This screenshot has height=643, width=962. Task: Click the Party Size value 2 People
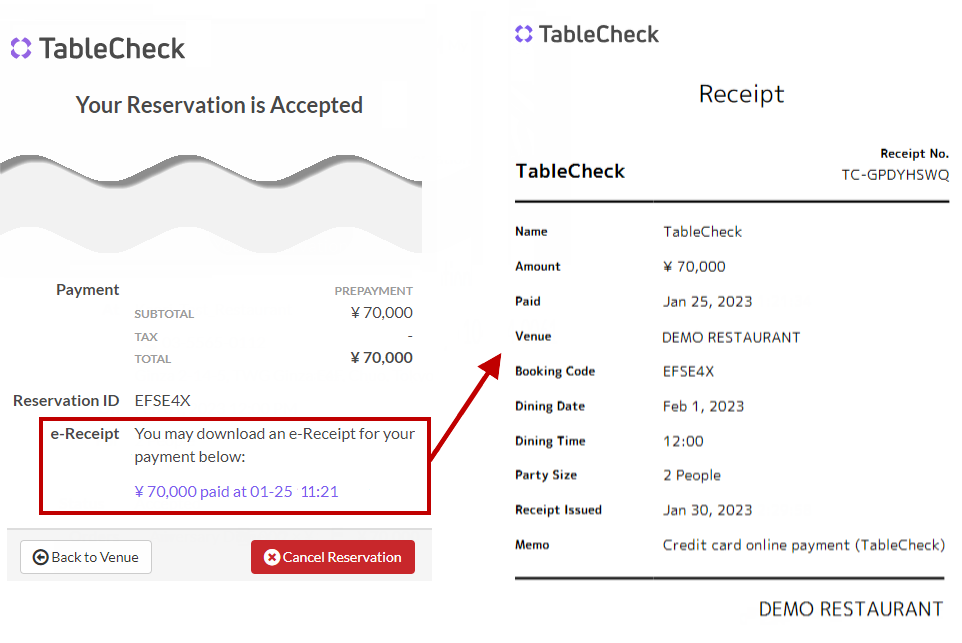tap(691, 475)
